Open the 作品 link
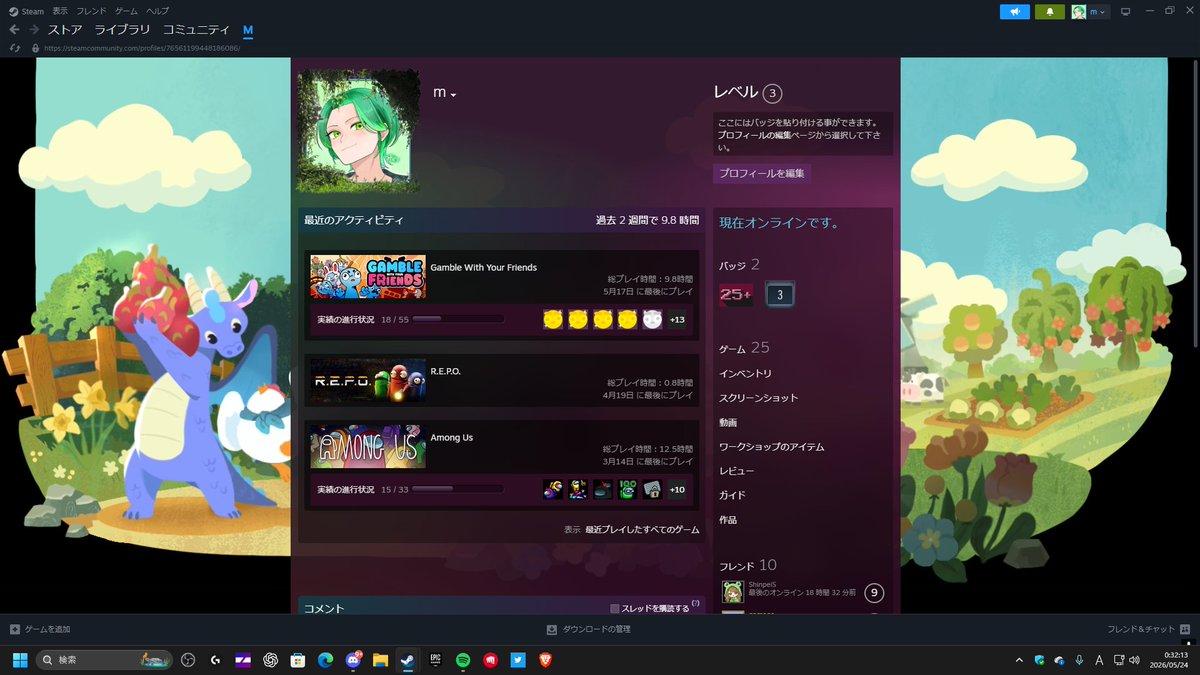The image size is (1200, 675). pyautogui.click(x=728, y=520)
